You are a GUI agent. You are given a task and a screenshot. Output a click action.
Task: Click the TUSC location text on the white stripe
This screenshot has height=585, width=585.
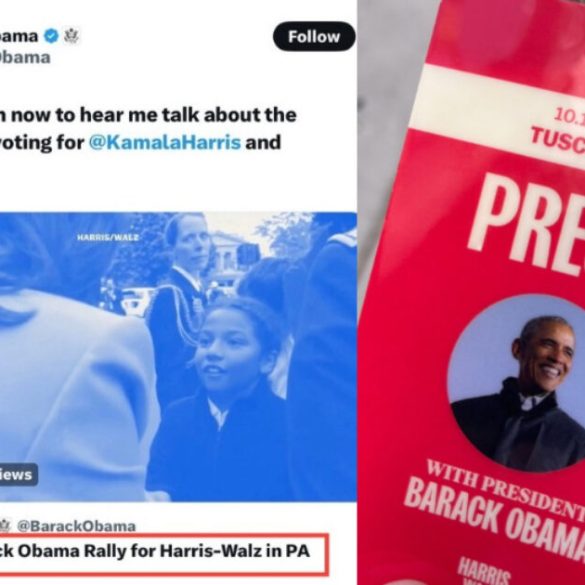click(558, 141)
